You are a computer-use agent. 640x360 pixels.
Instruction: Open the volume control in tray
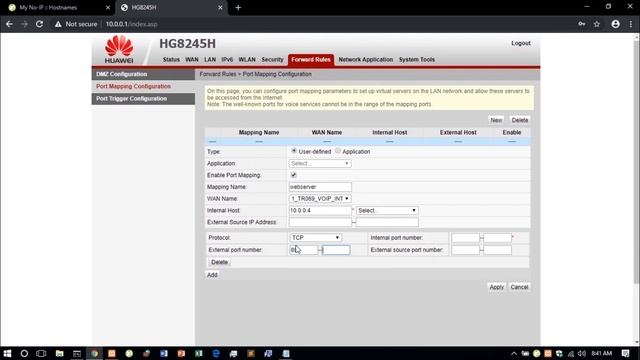click(582, 353)
